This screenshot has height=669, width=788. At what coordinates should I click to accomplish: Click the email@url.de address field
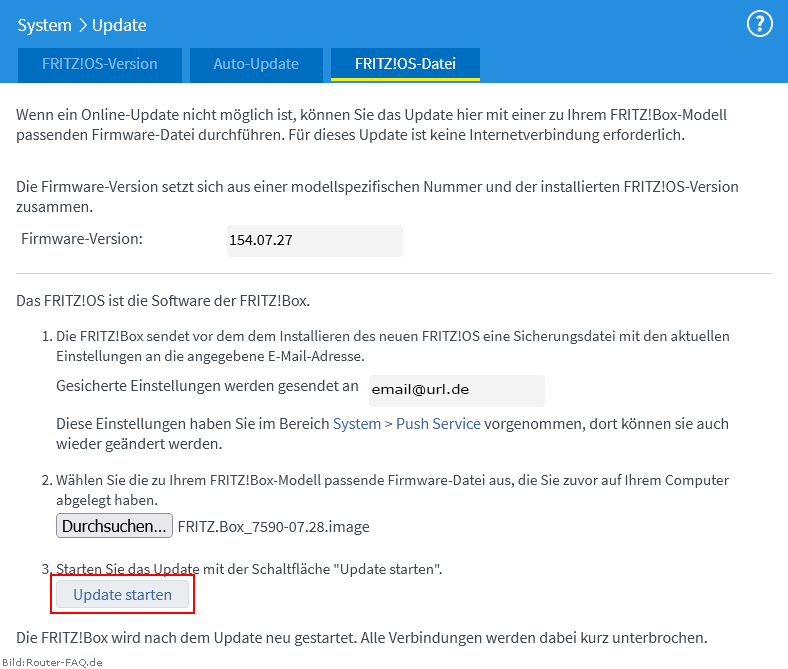pyautogui.click(x=456, y=390)
